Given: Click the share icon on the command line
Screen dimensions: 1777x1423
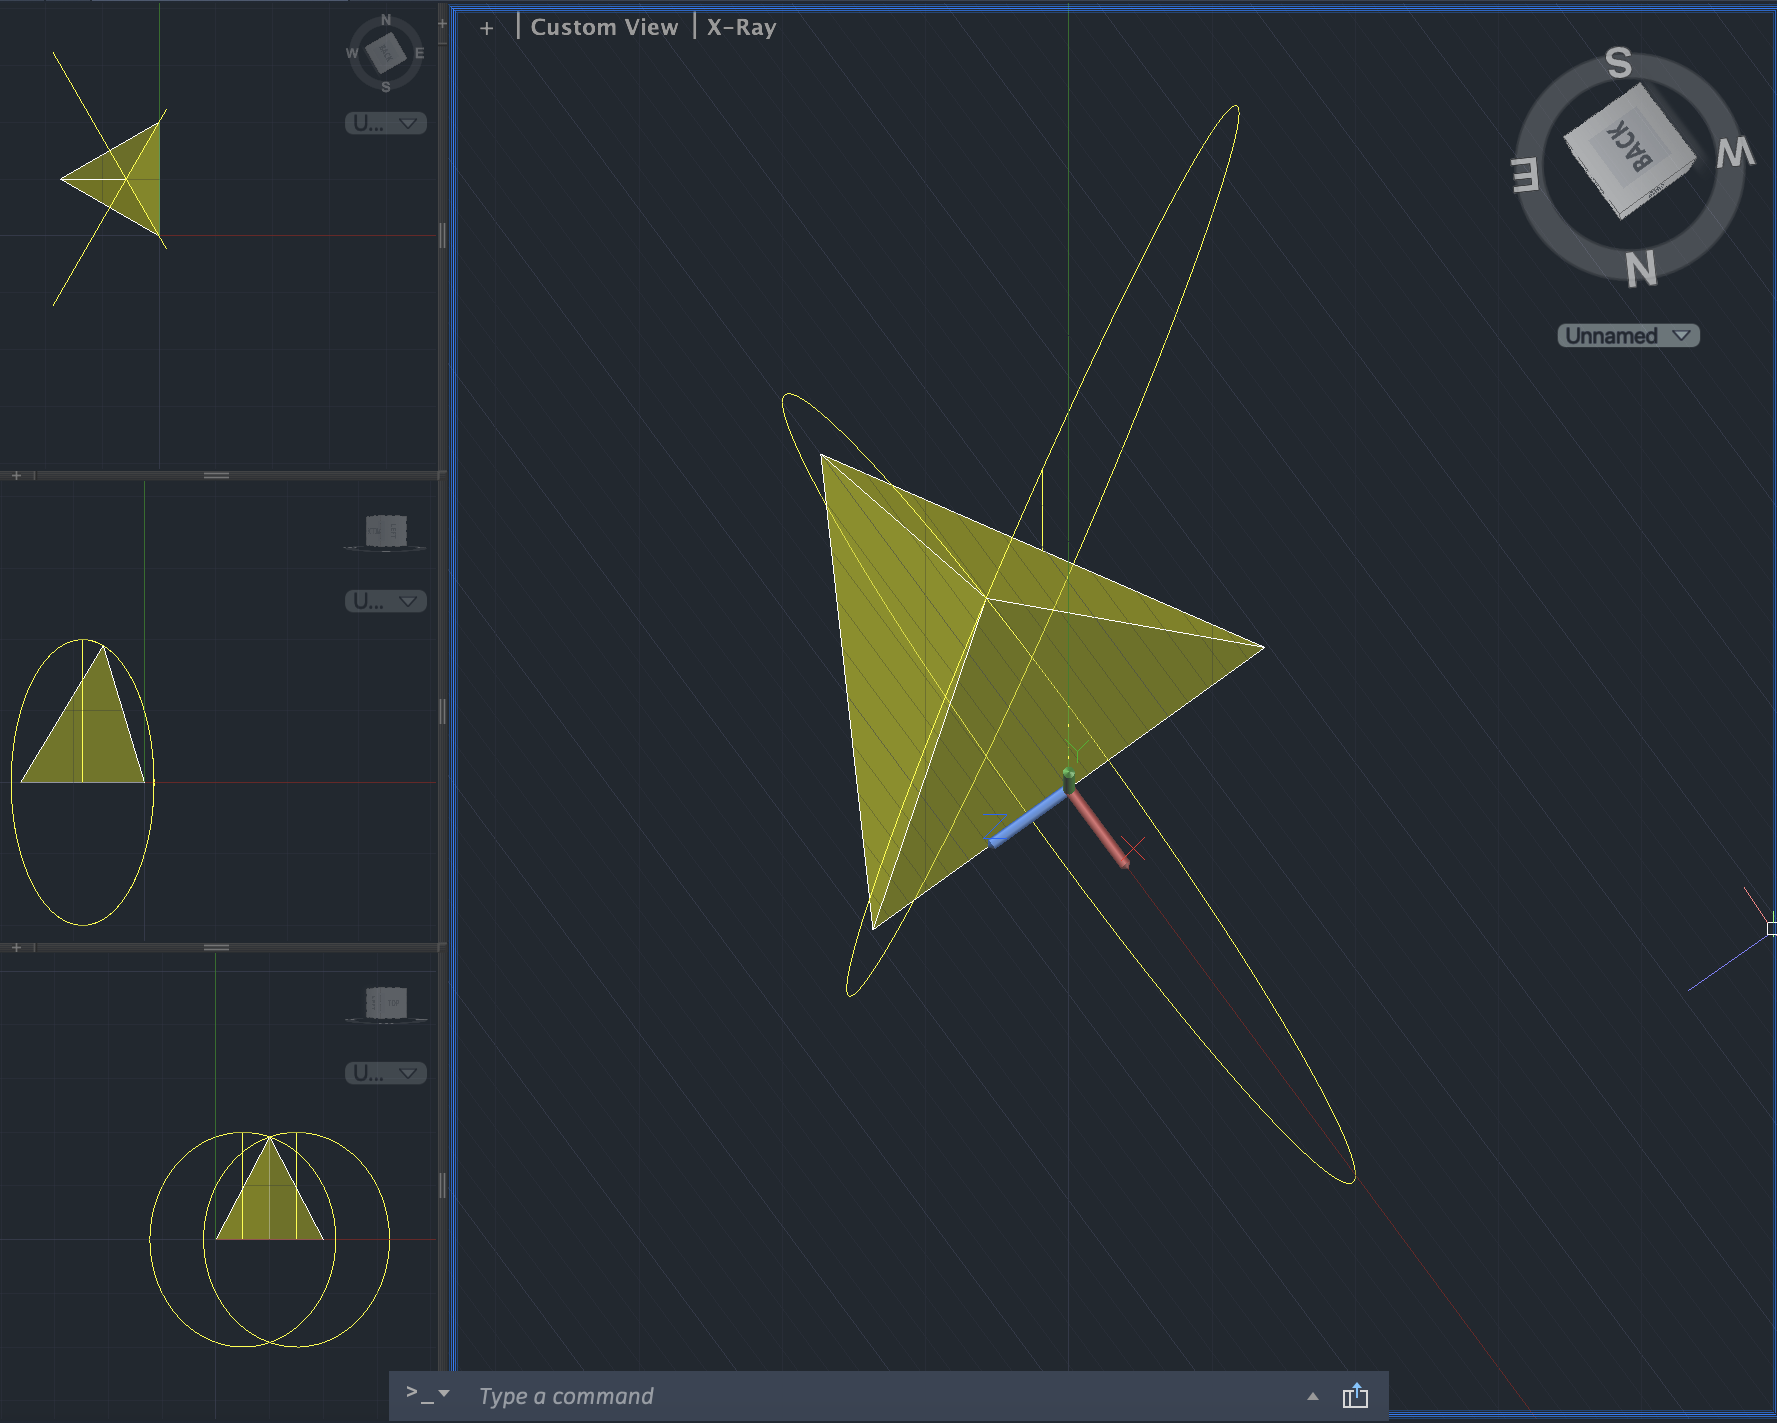Looking at the screenshot, I should tap(1355, 1396).
